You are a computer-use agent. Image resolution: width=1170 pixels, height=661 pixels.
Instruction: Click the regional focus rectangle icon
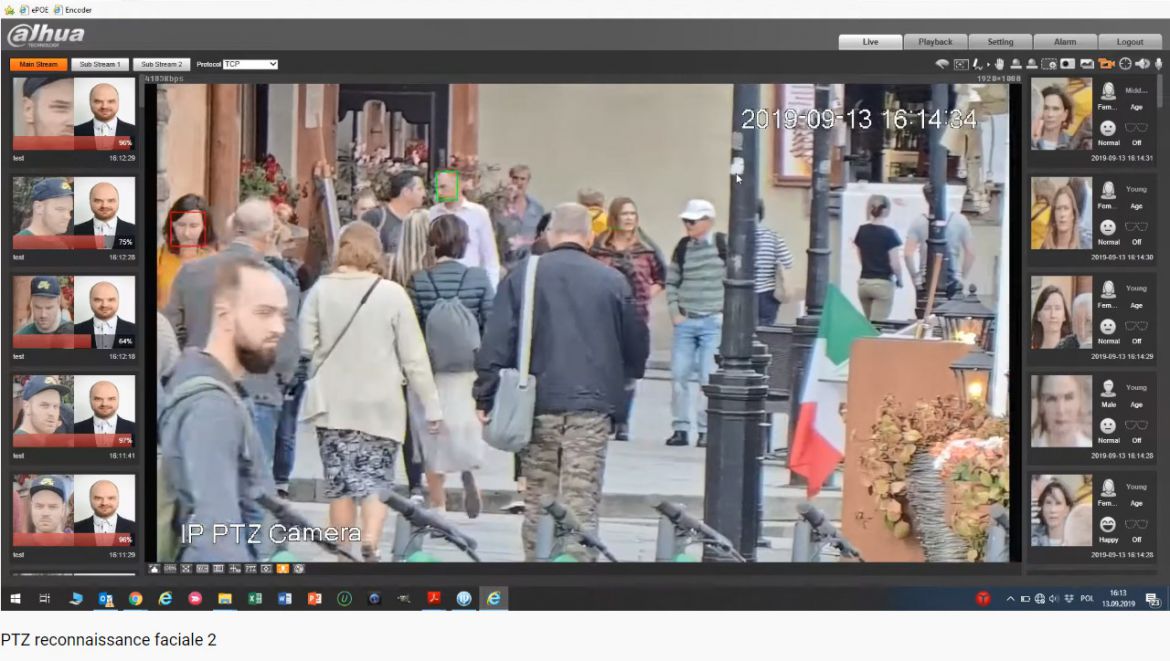(x=961, y=64)
